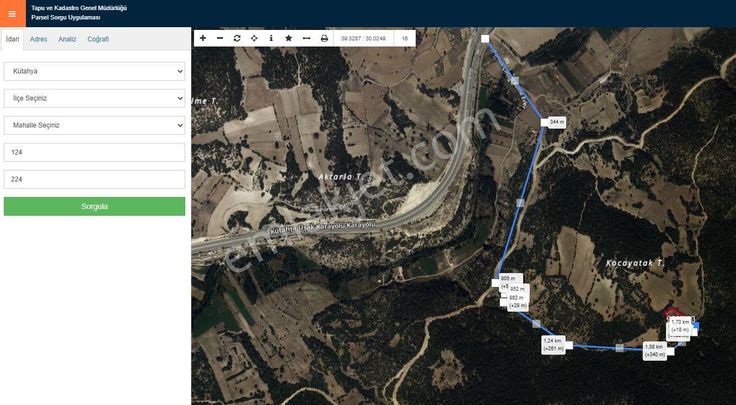Click the star favorites icon
Image resolution: width=736 pixels, height=405 pixels.
pos(288,38)
